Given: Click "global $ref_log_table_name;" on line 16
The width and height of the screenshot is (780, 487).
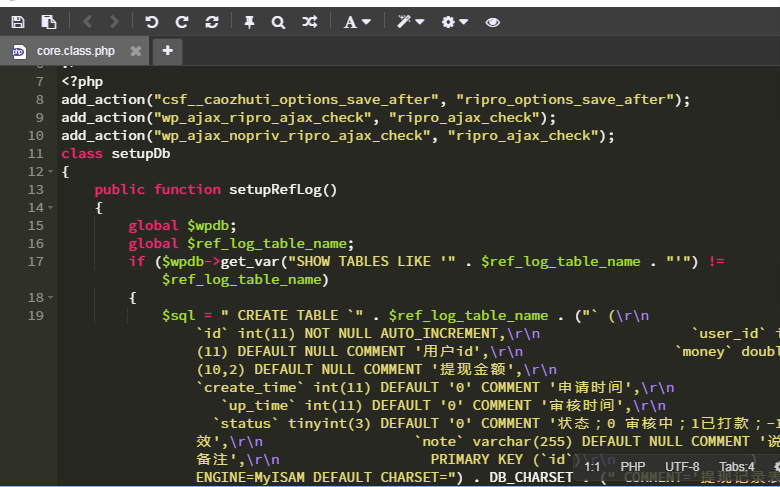Looking at the screenshot, I should [241, 243].
